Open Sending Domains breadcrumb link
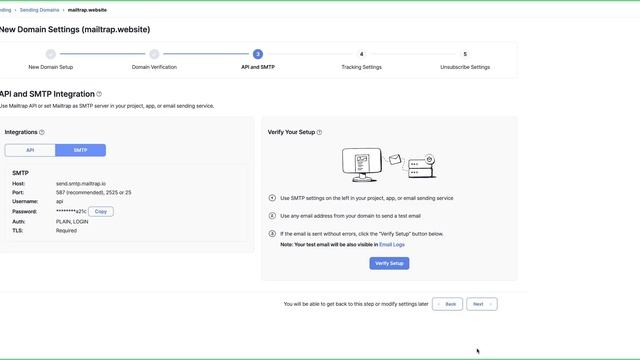This screenshot has width=640, height=360. point(39,10)
